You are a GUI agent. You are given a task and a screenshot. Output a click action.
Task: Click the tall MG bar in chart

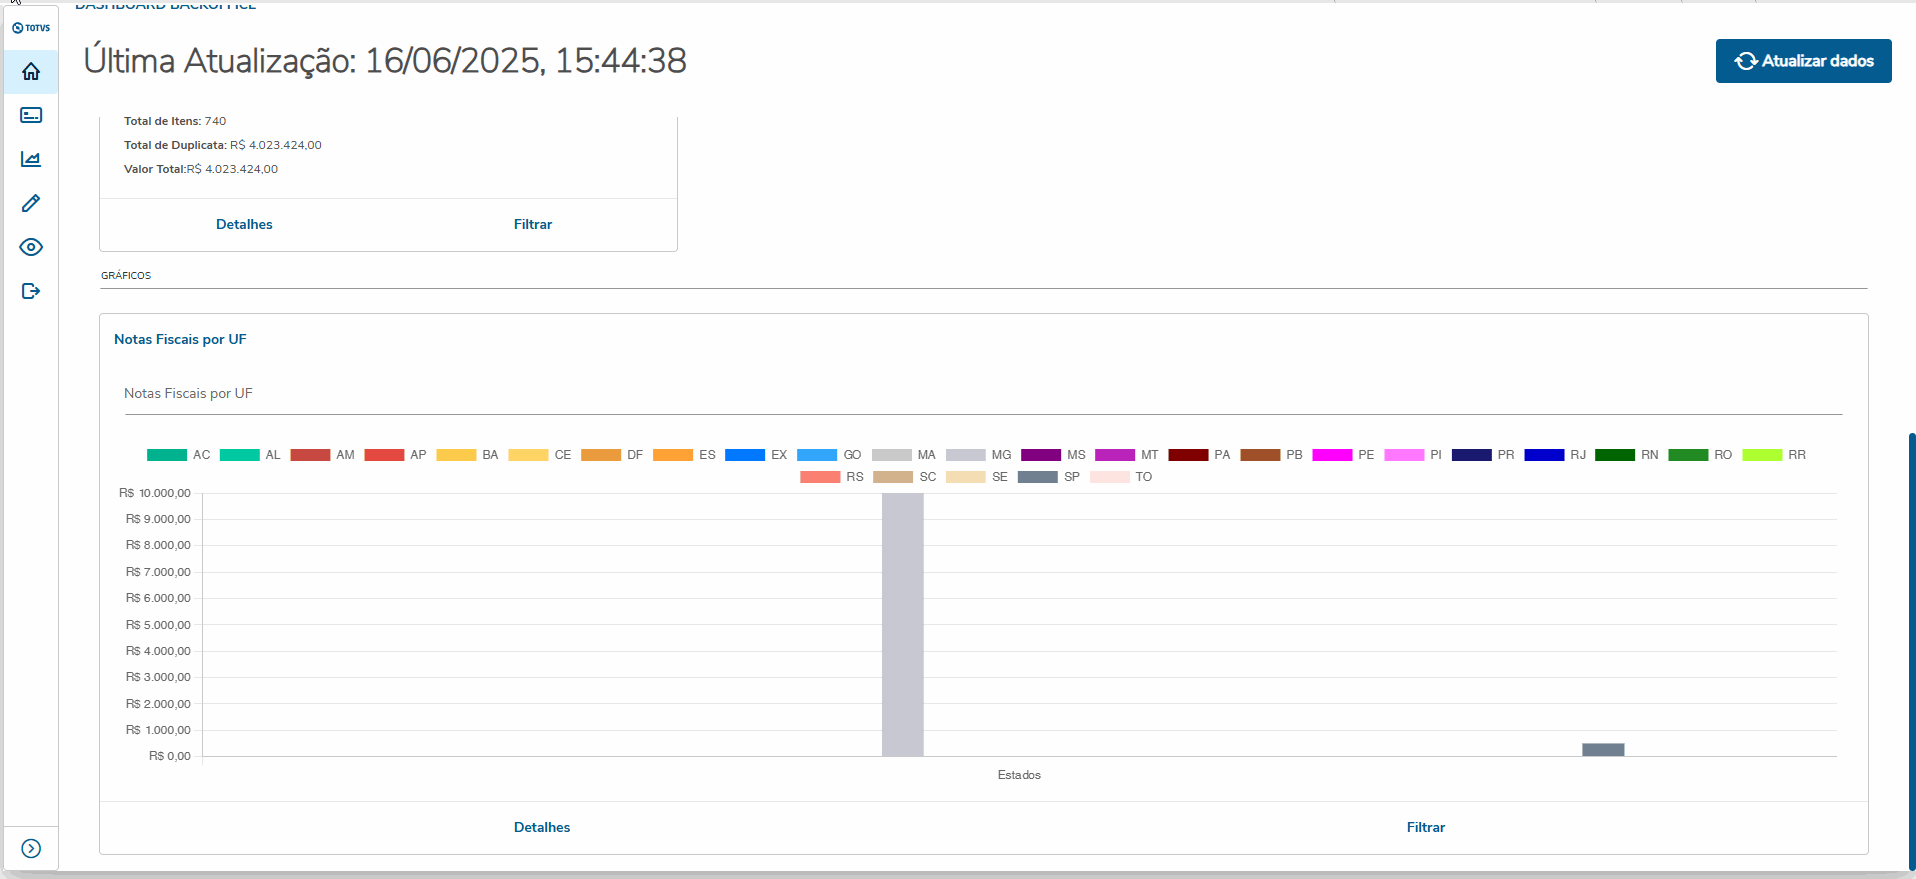click(902, 624)
